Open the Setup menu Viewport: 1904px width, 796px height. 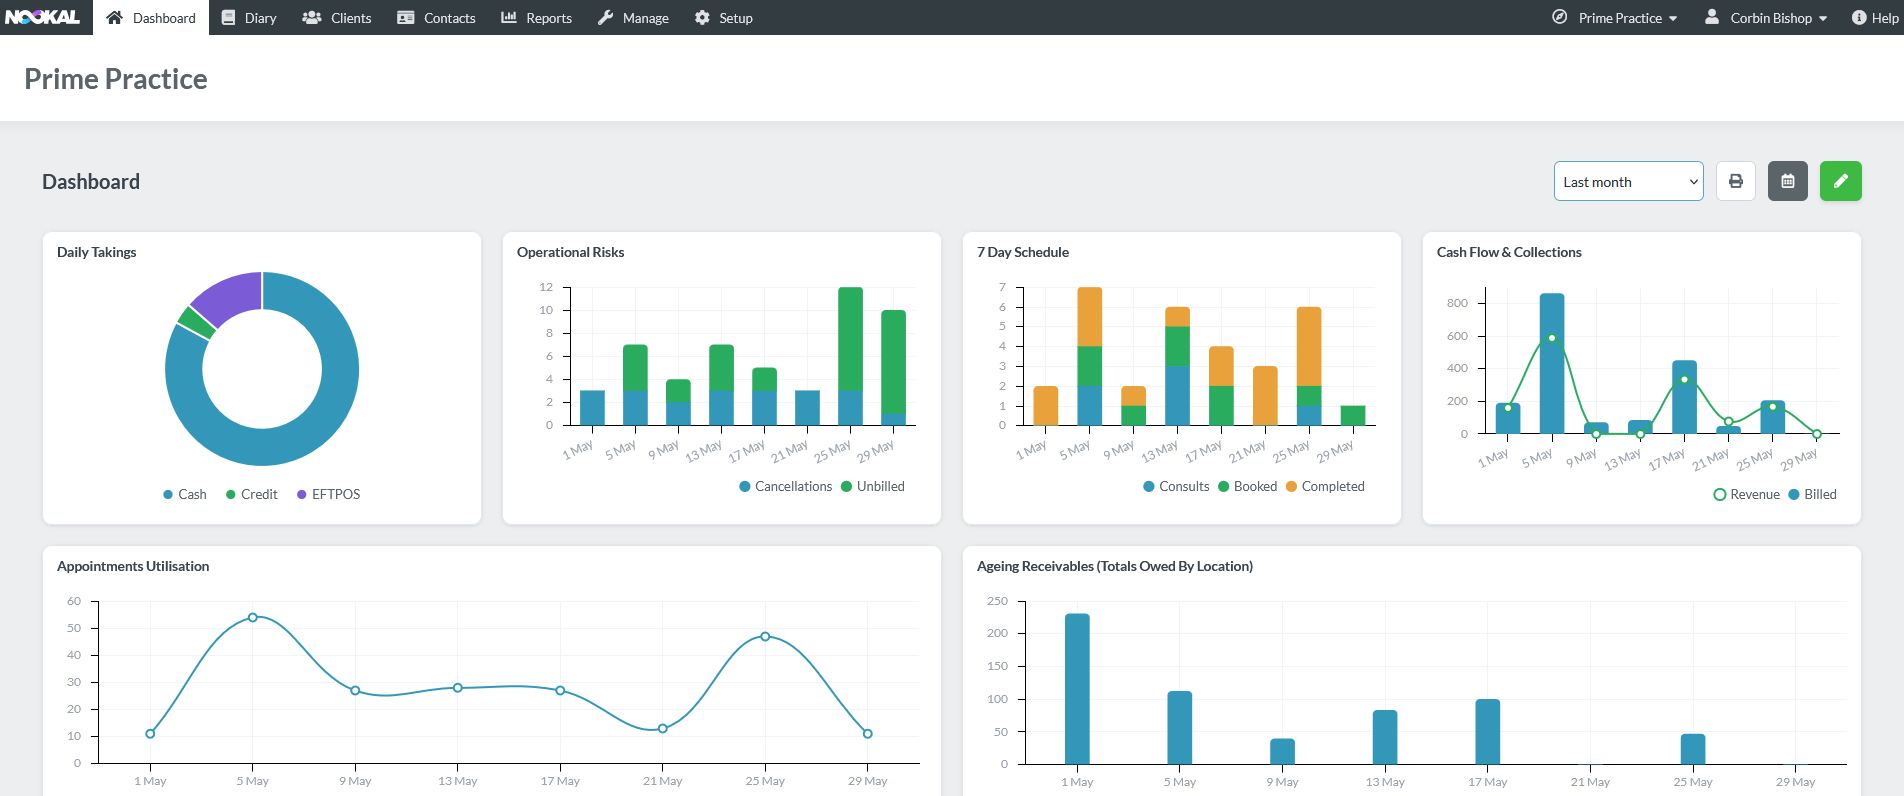click(723, 18)
